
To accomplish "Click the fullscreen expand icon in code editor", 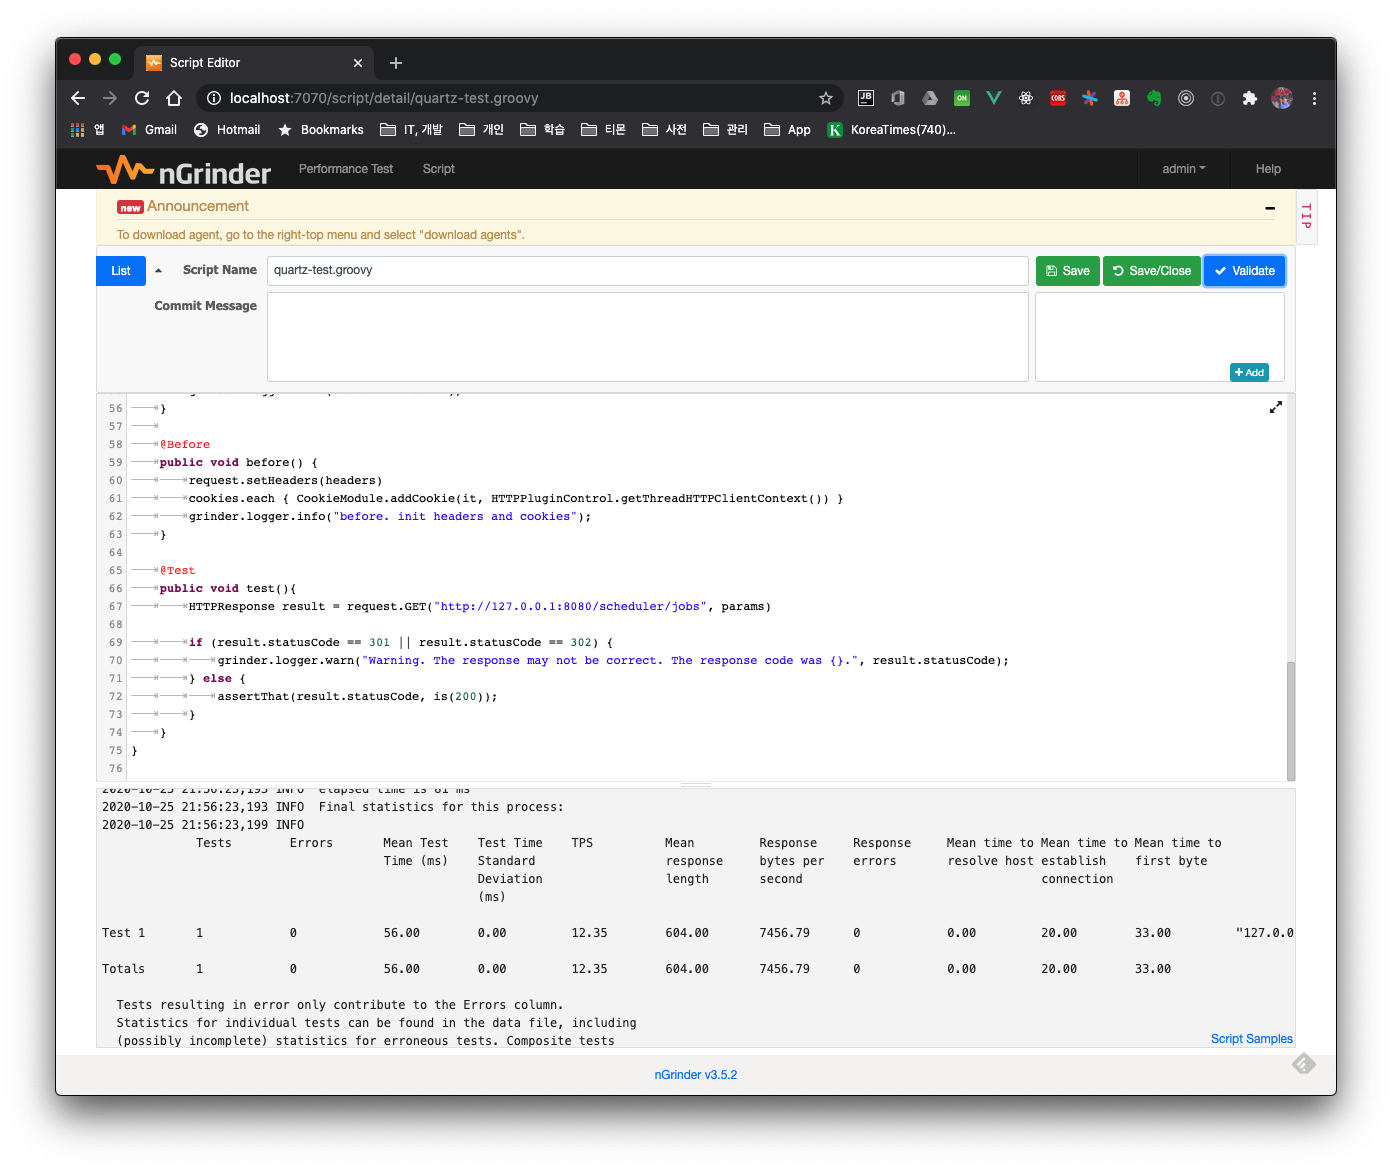I will [x=1275, y=407].
